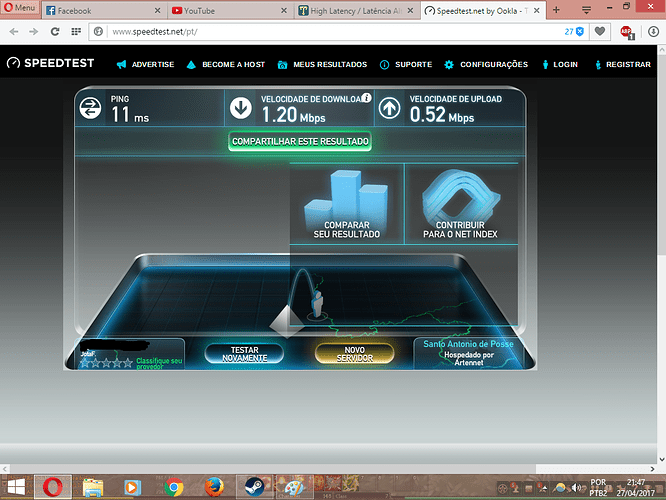Open Steam from the taskbar
The image size is (666, 500).
[x=254, y=487]
